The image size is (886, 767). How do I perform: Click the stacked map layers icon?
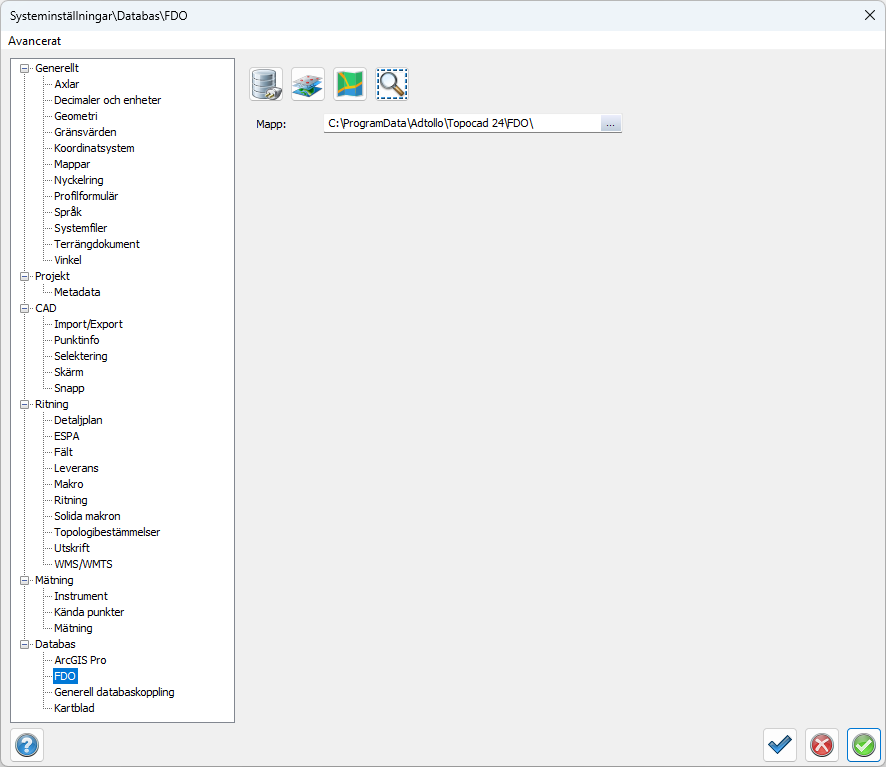click(x=308, y=84)
